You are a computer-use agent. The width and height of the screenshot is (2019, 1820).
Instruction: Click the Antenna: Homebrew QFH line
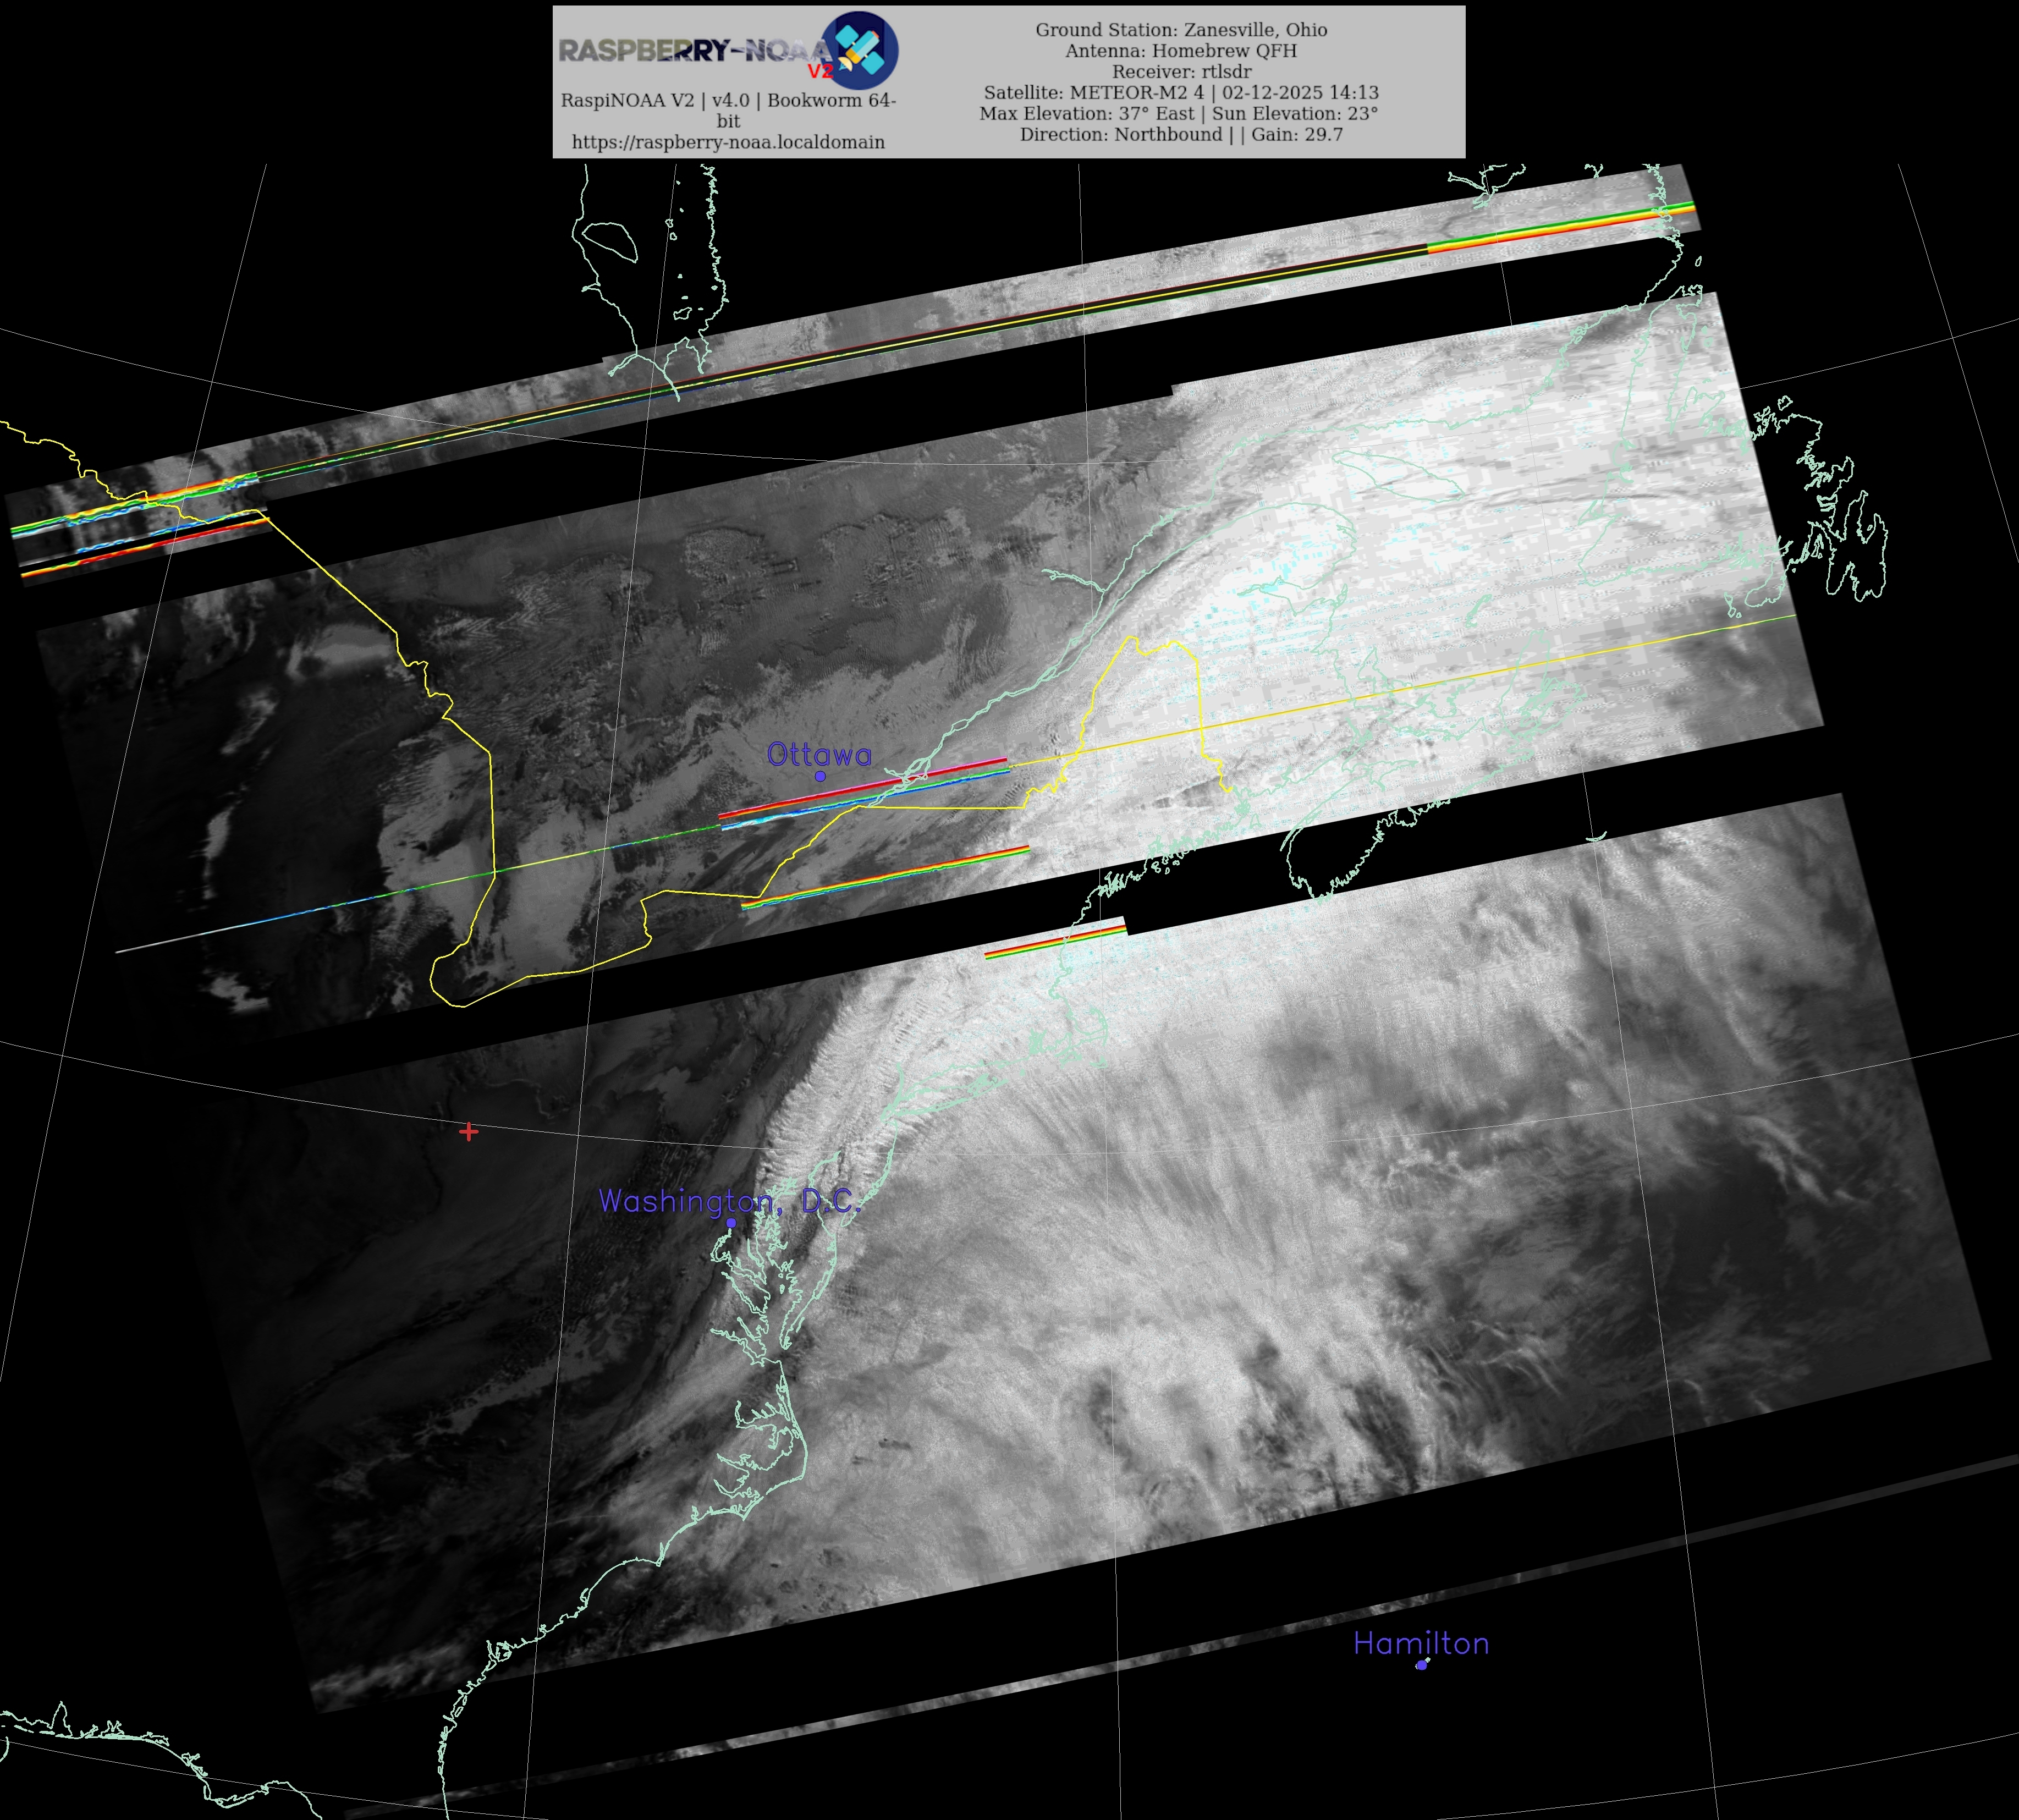point(1181,51)
